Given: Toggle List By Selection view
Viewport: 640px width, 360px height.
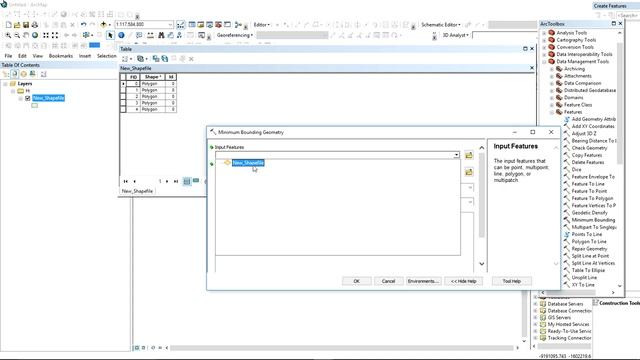Looking at the screenshot, I should [33, 74].
